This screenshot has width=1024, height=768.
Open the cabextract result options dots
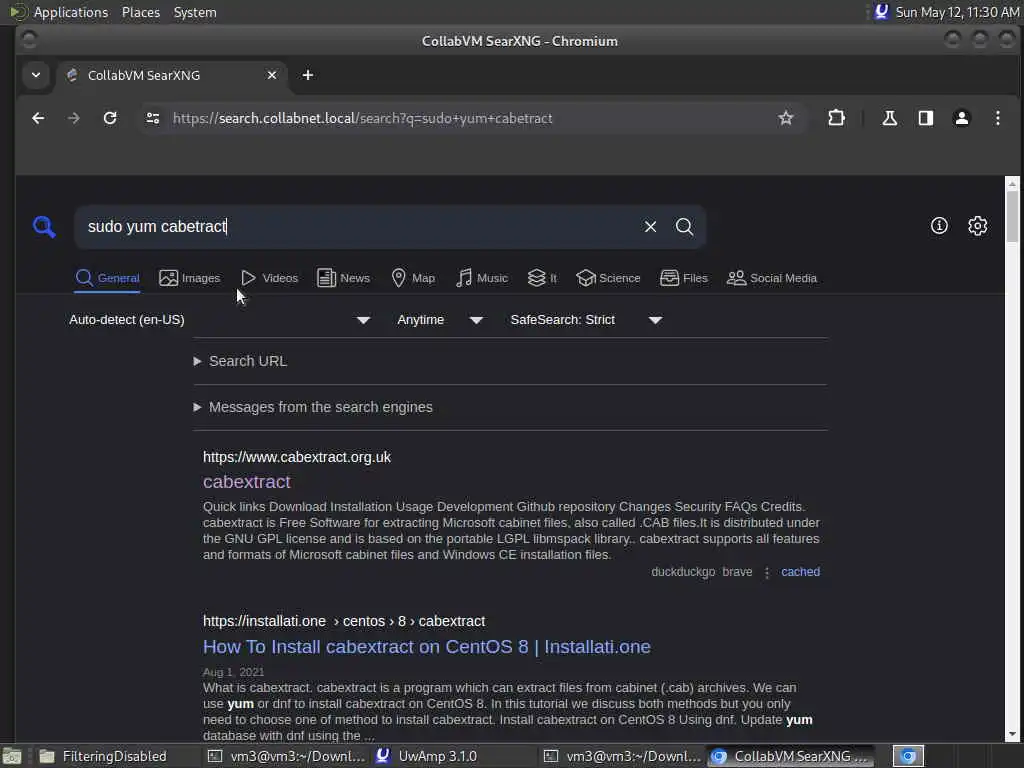[x=767, y=572]
